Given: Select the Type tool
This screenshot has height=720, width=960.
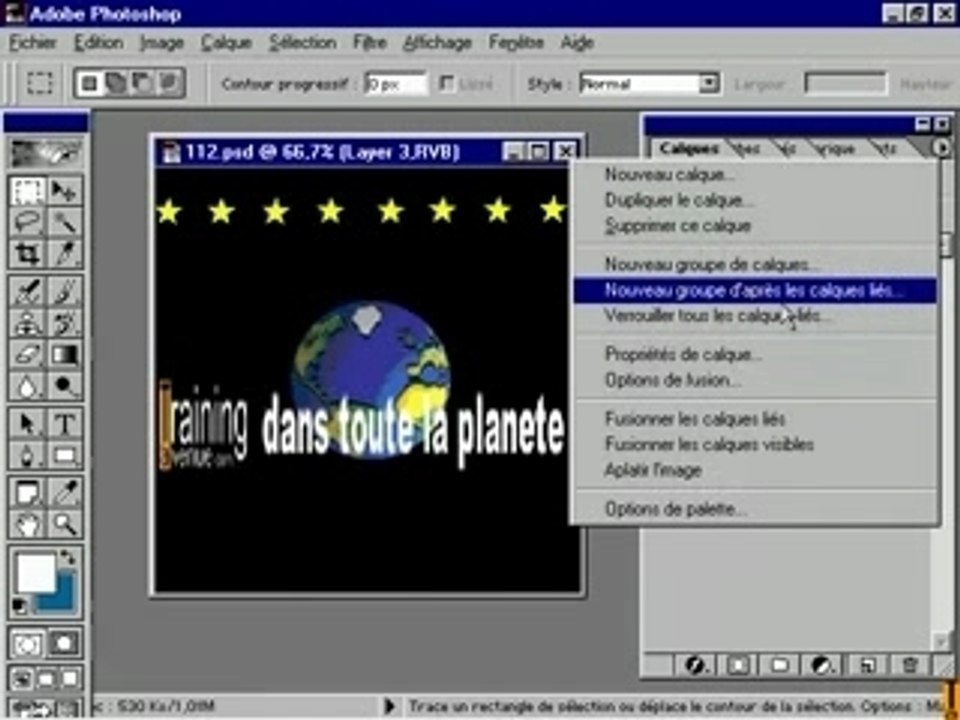Looking at the screenshot, I should click(64, 424).
